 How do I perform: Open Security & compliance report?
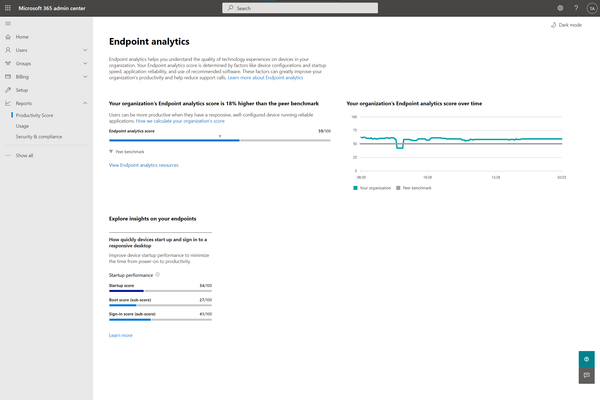[39, 137]
